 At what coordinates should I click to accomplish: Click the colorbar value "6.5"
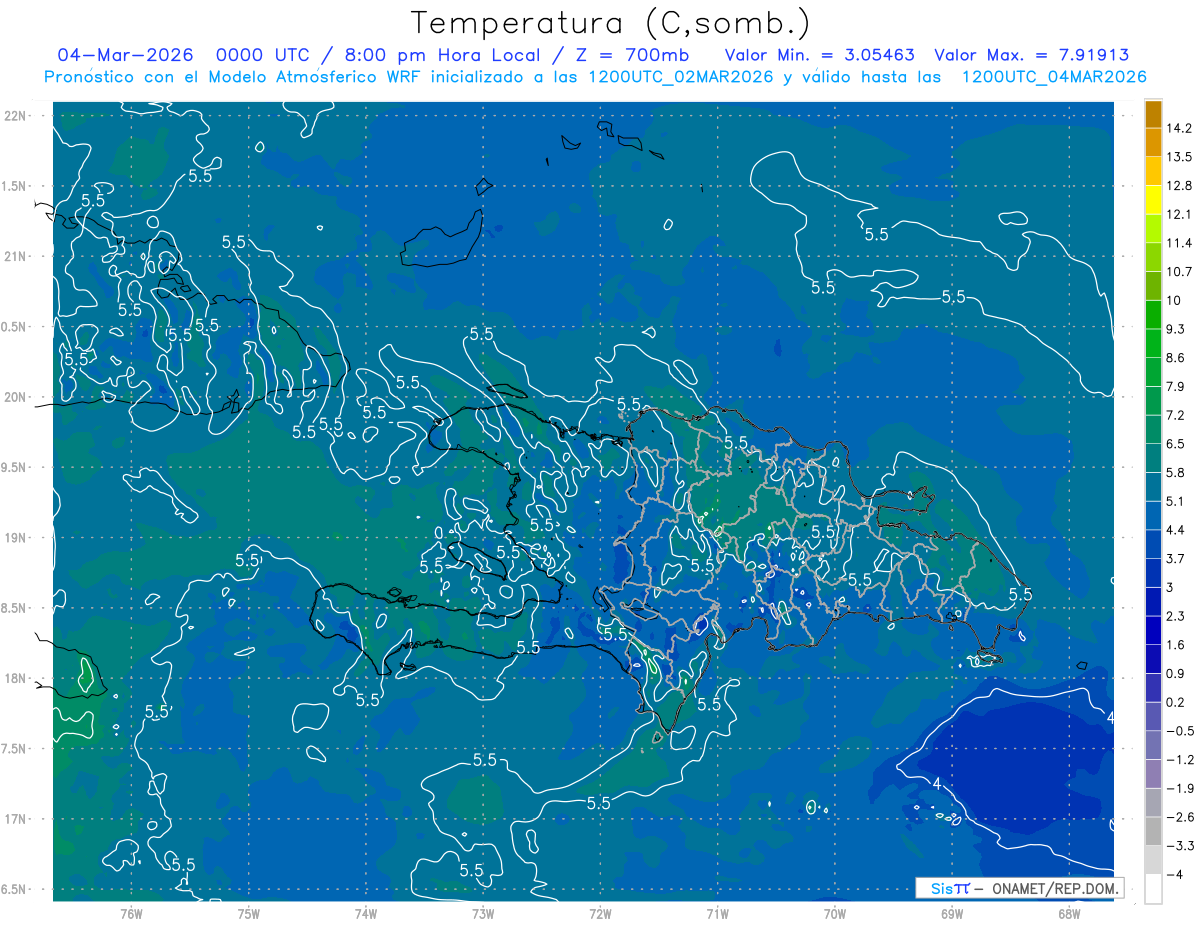click(x=1176, y=444)
